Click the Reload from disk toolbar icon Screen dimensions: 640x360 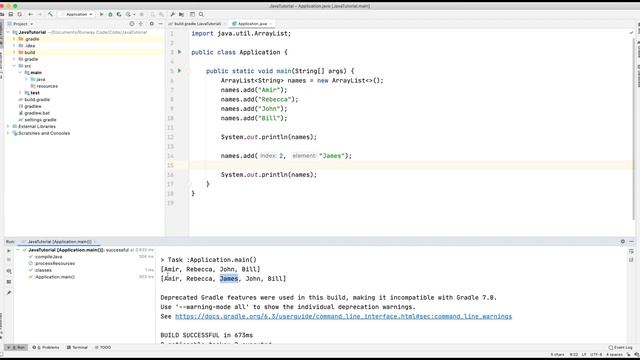click(x=19, y=14)
